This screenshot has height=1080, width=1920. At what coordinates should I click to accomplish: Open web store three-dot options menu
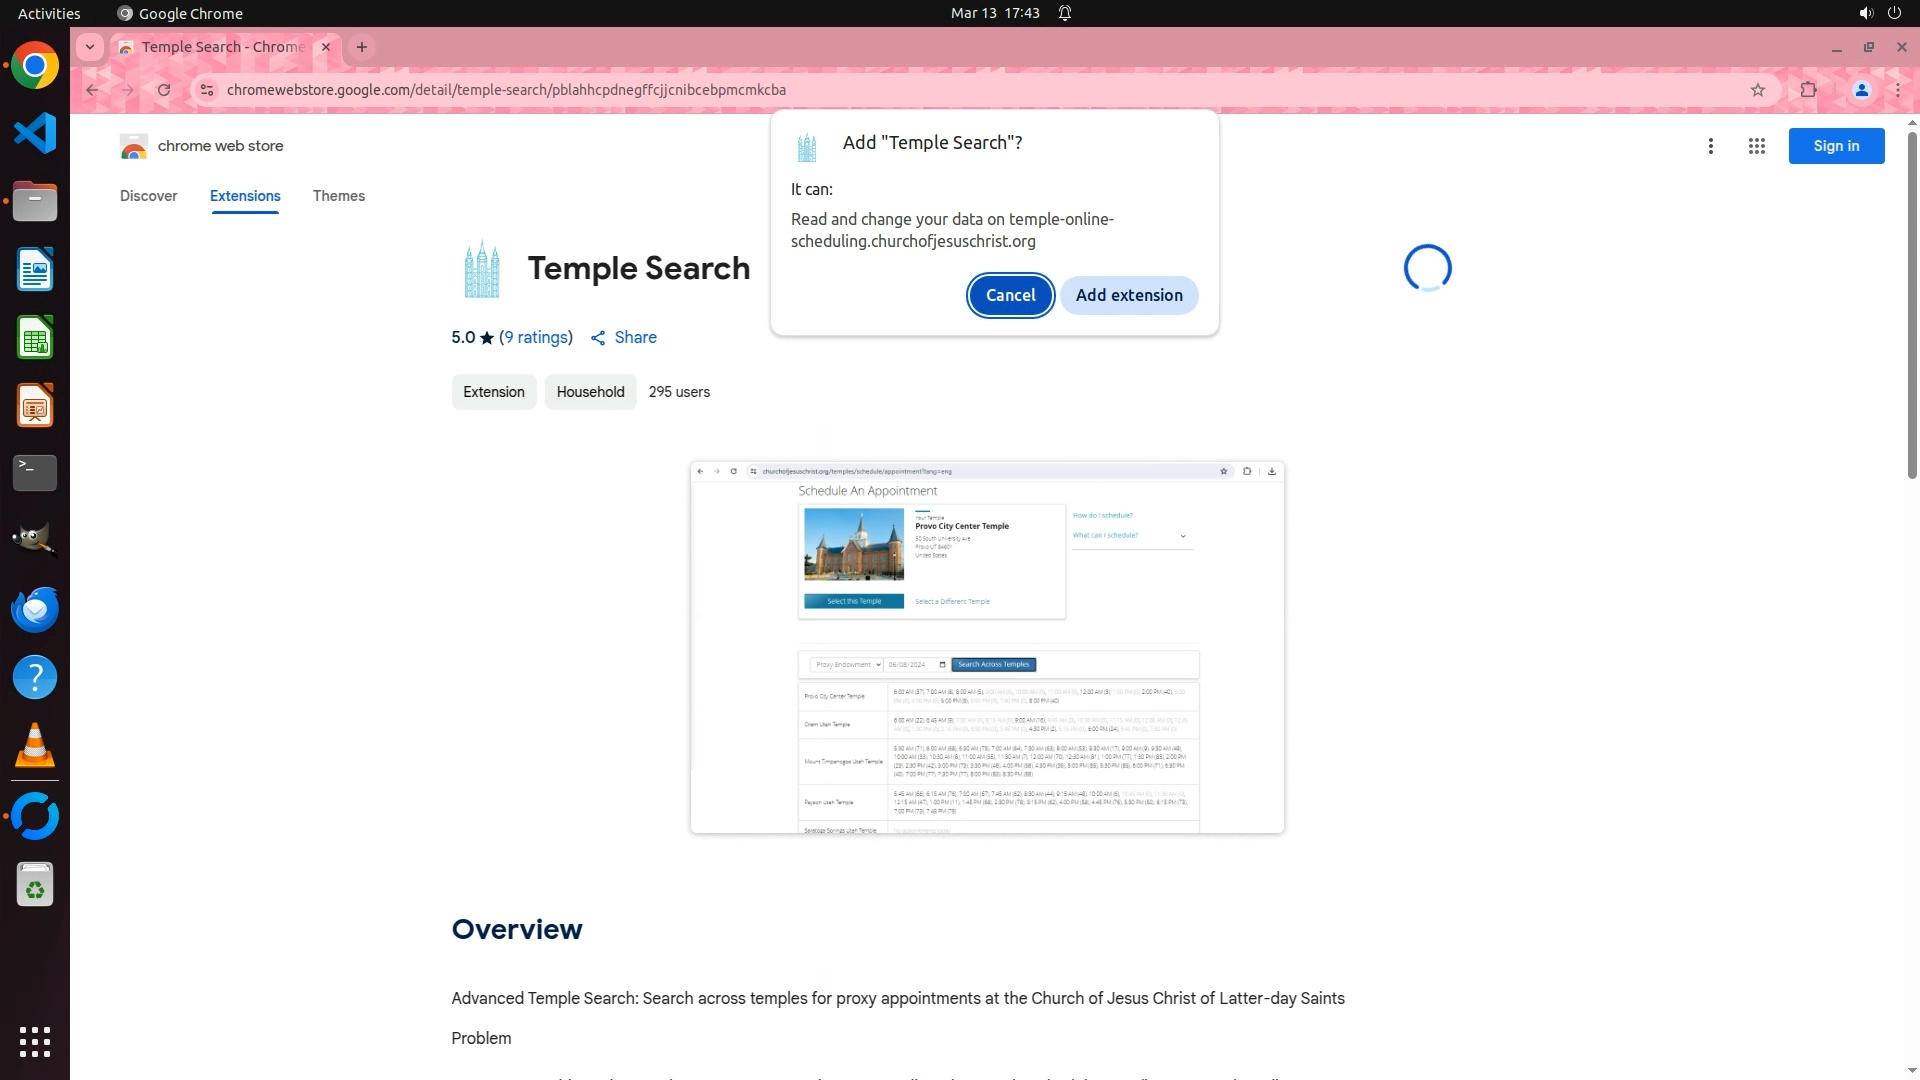[x=1710, y=146]
